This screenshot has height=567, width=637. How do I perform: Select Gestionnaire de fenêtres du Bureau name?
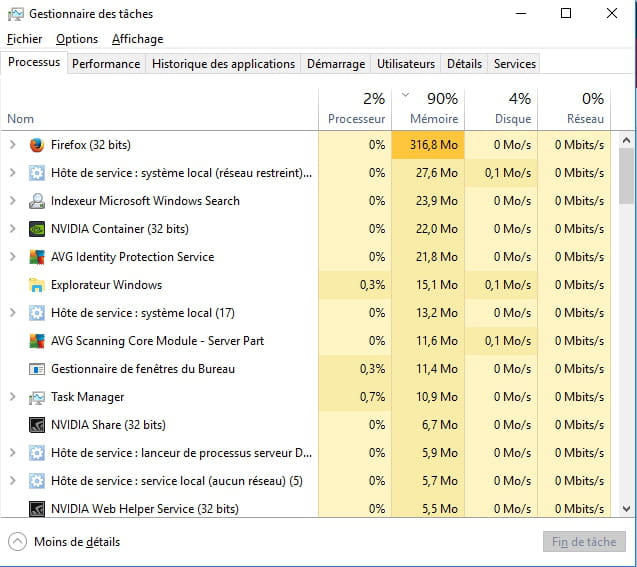point(143,369)
